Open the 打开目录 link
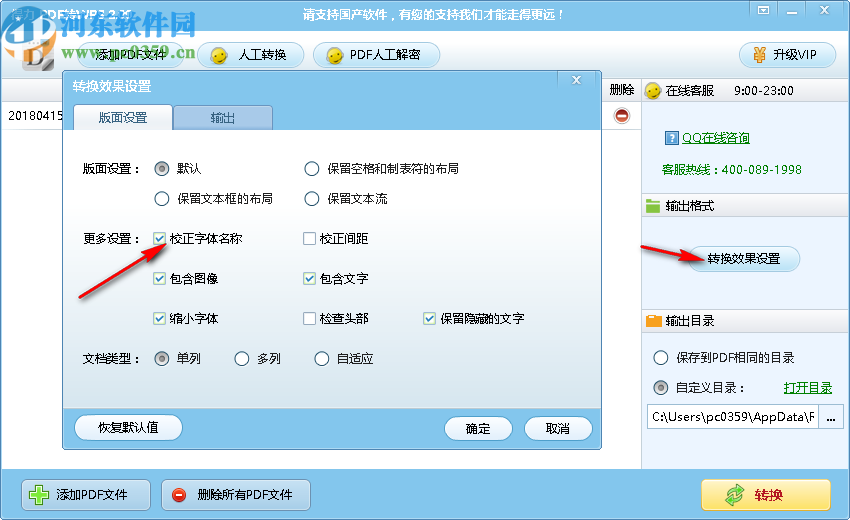 pos(808,388)
